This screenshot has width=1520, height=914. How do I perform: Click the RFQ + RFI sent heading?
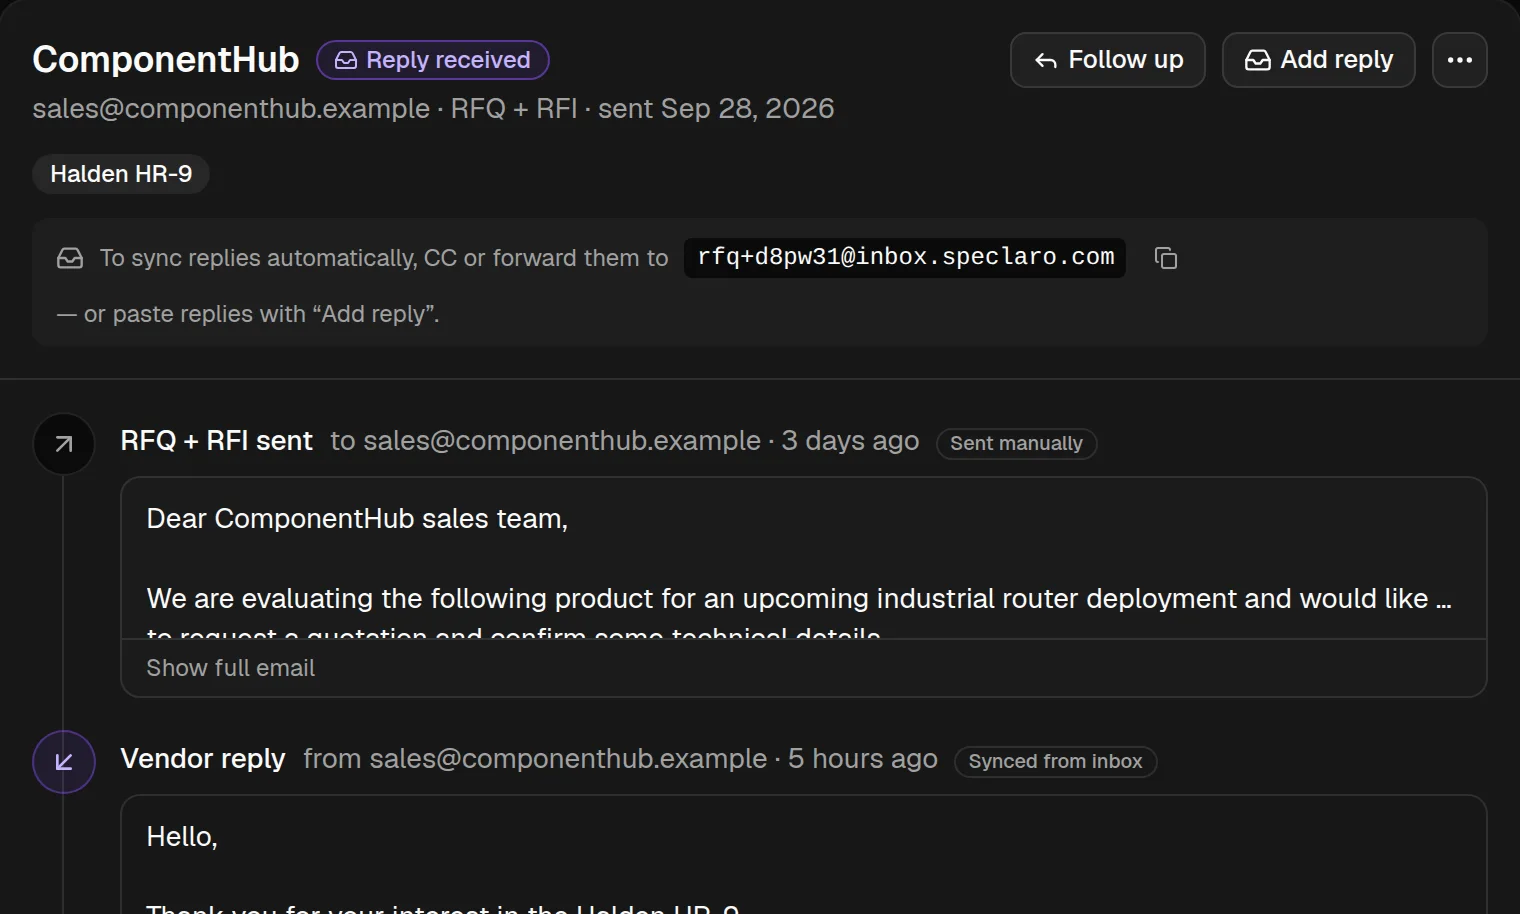pyautogui.click(x=216, y=441)
